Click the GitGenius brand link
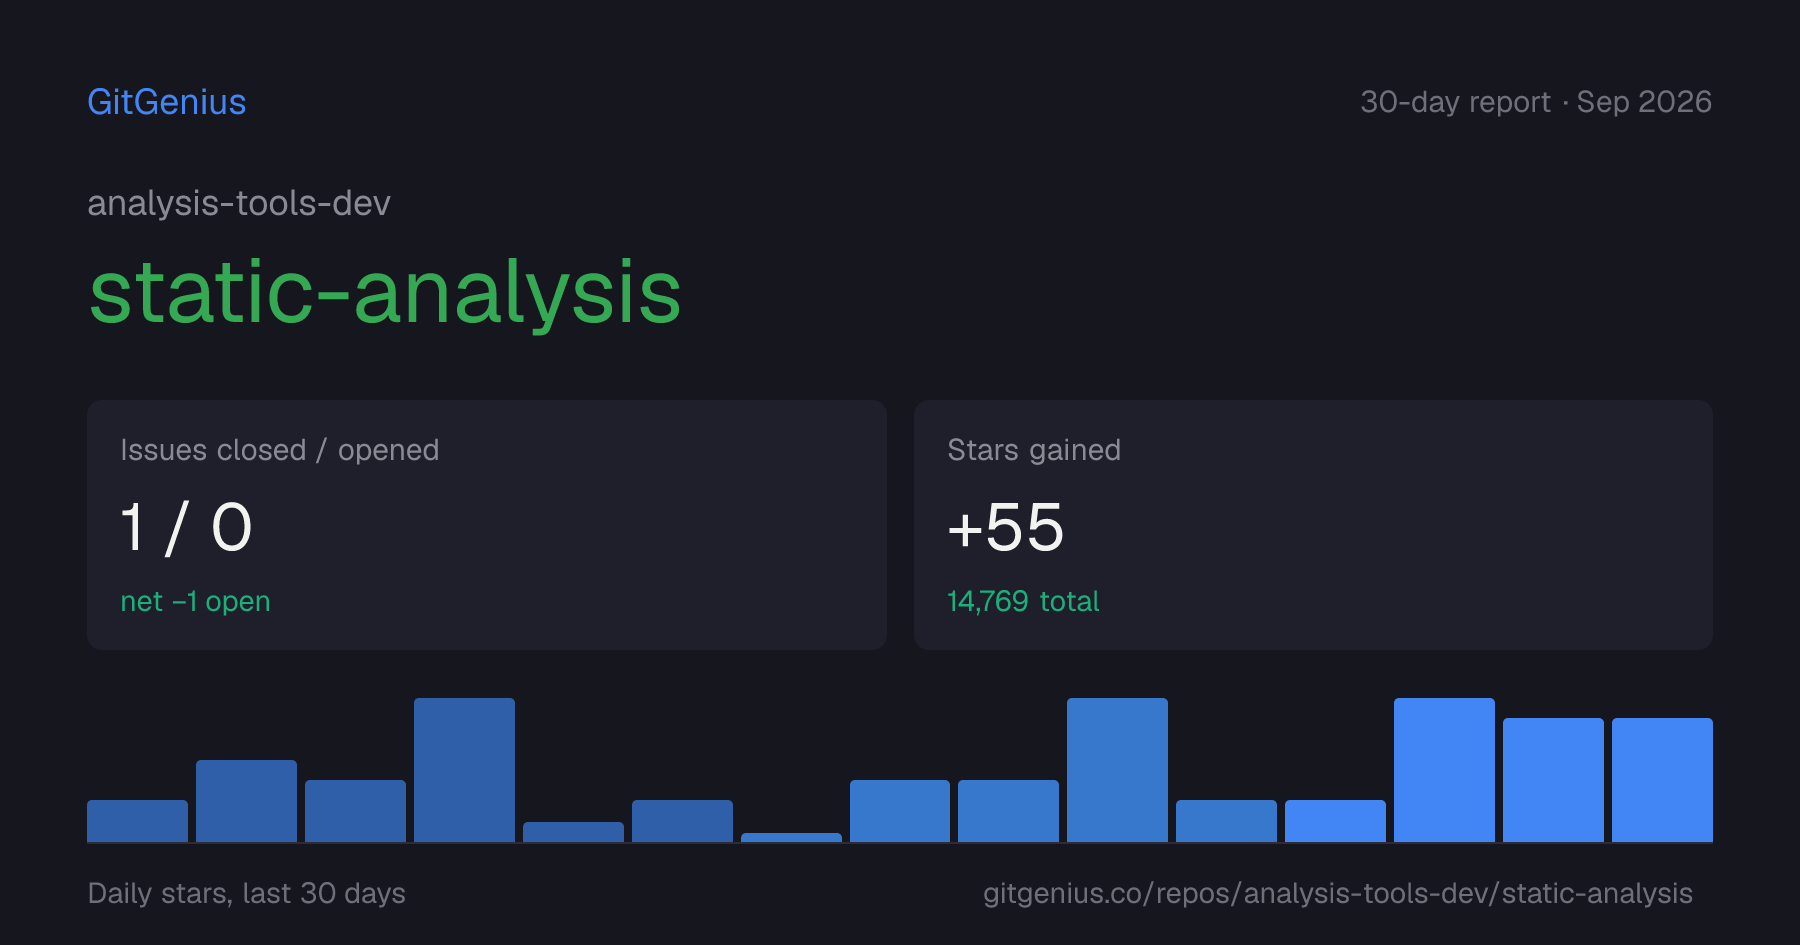This screenshot has height=945, width=1800. pyautogui.click(x=167, y=102)
